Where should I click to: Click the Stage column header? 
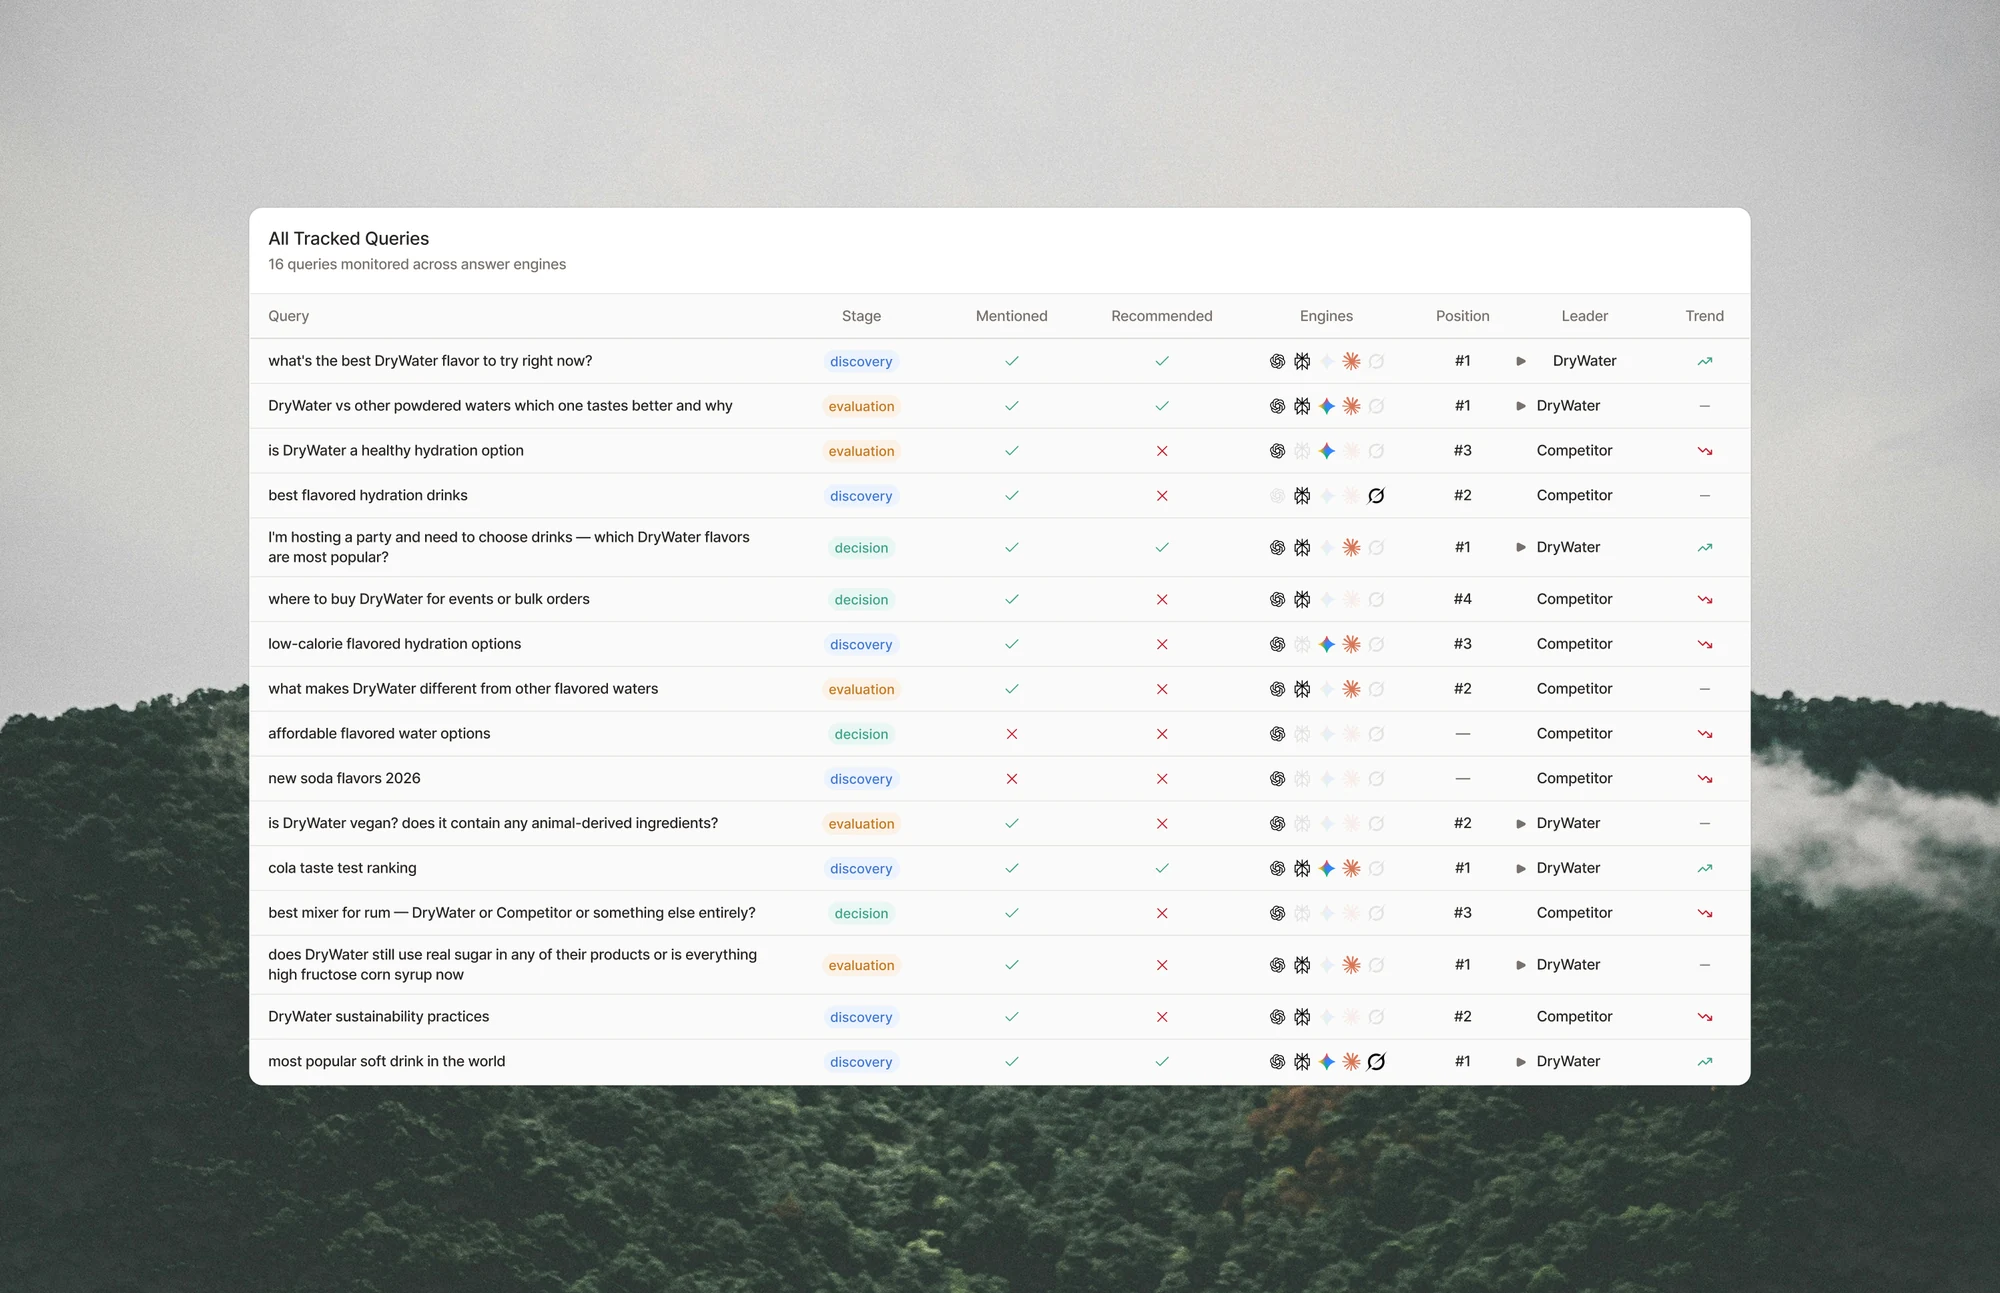(x=861, y=316)
